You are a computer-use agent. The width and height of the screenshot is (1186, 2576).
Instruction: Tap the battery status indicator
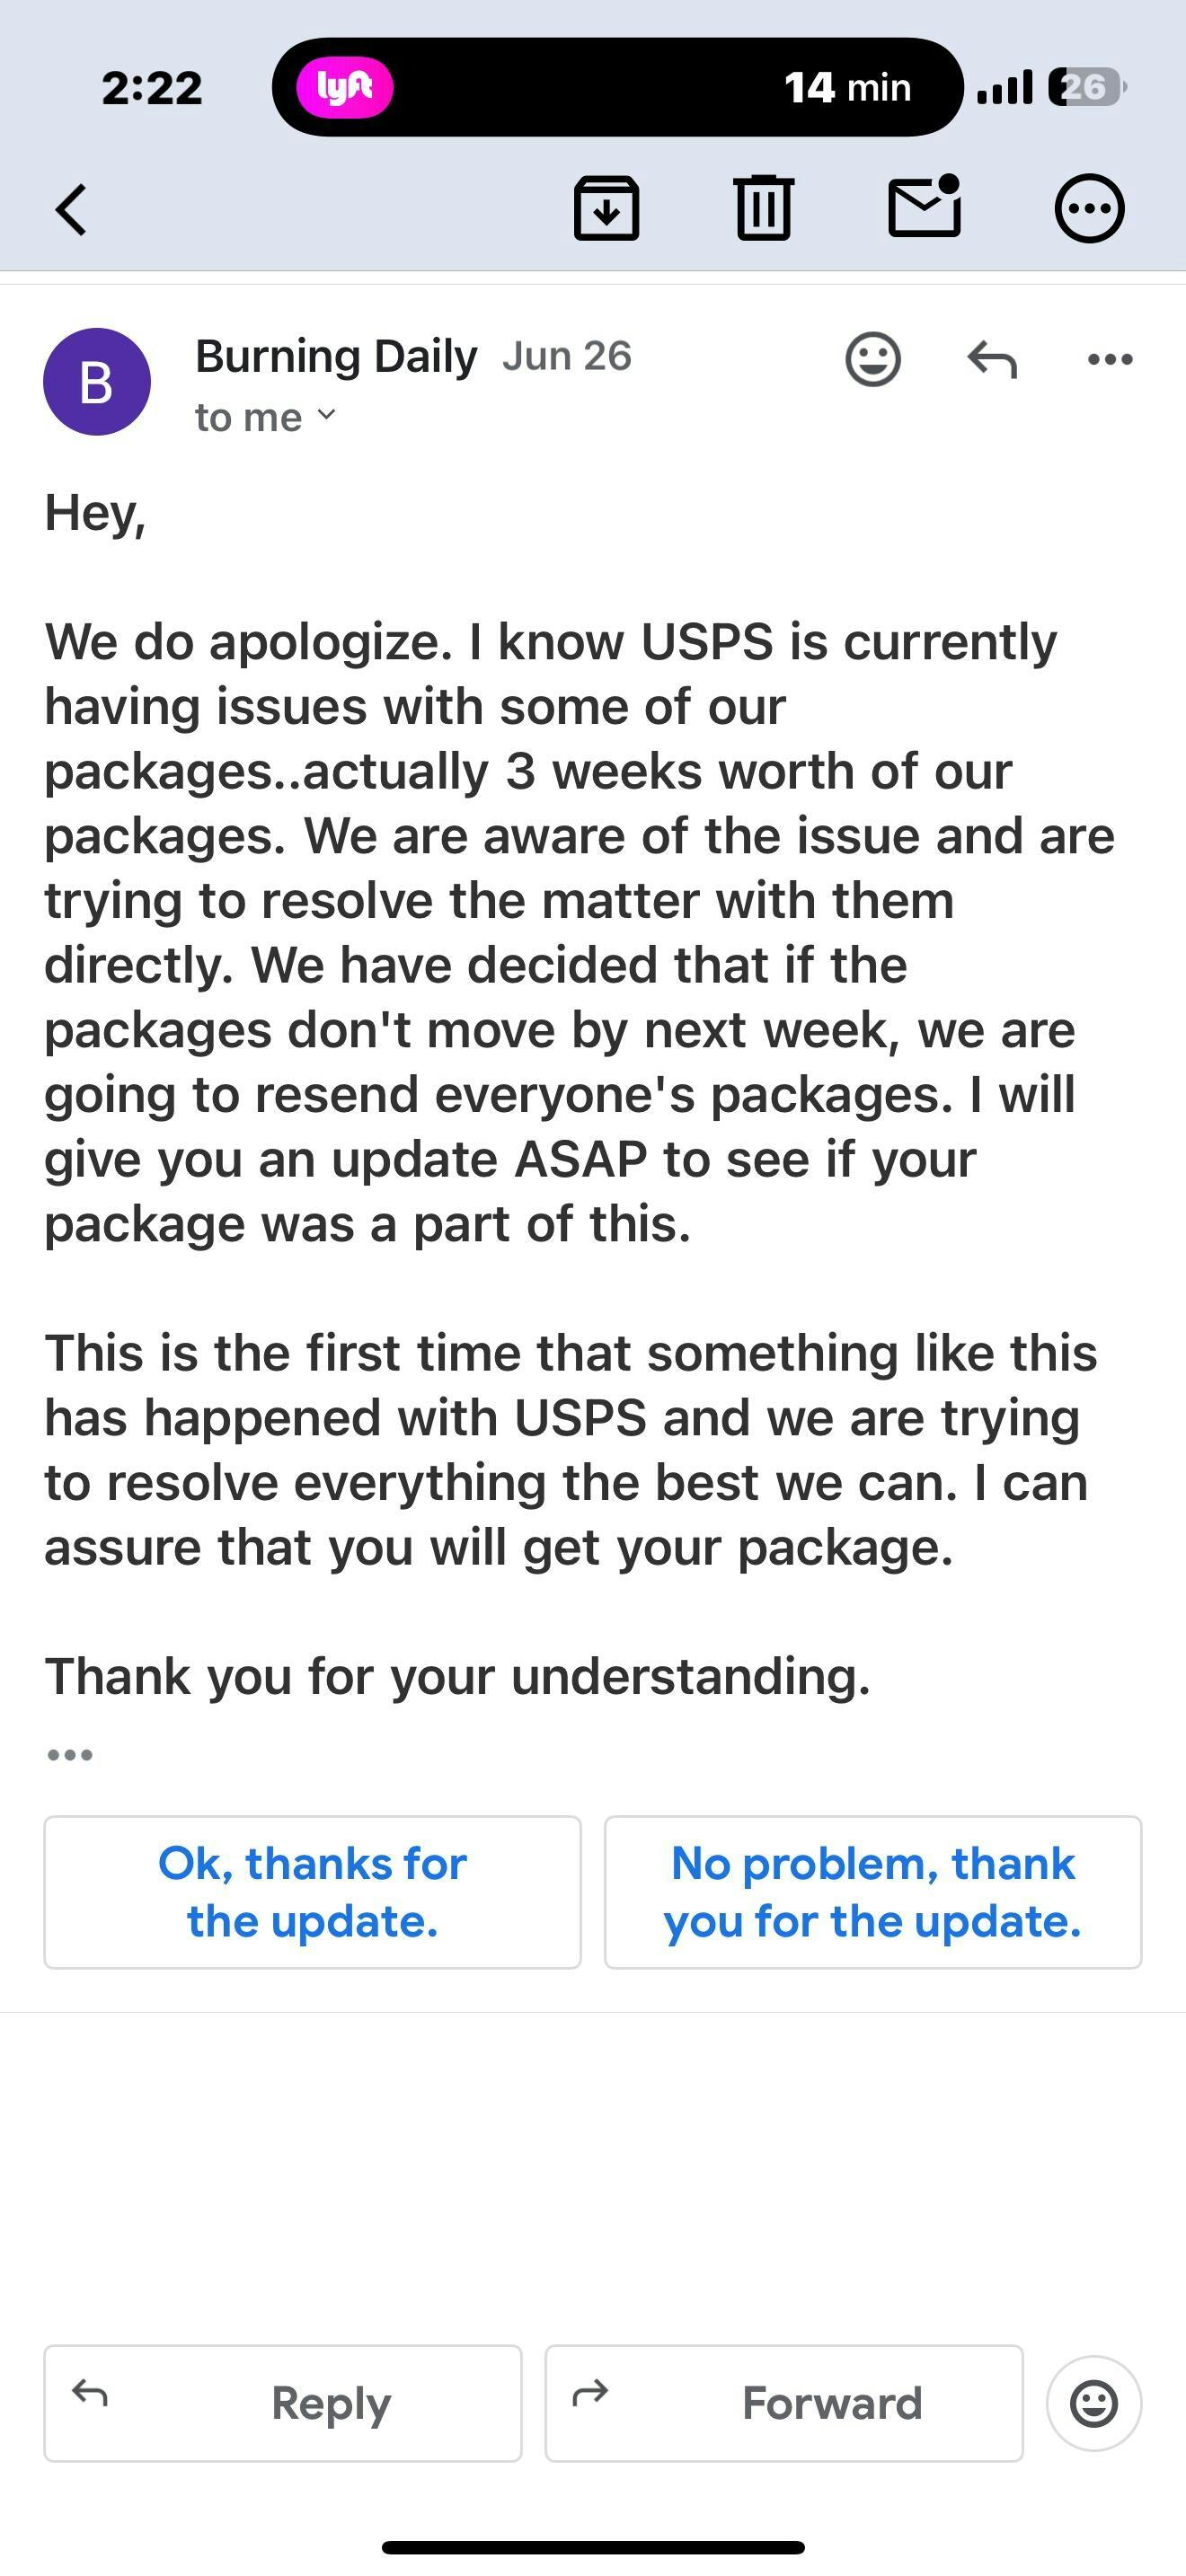(1088, 88)
